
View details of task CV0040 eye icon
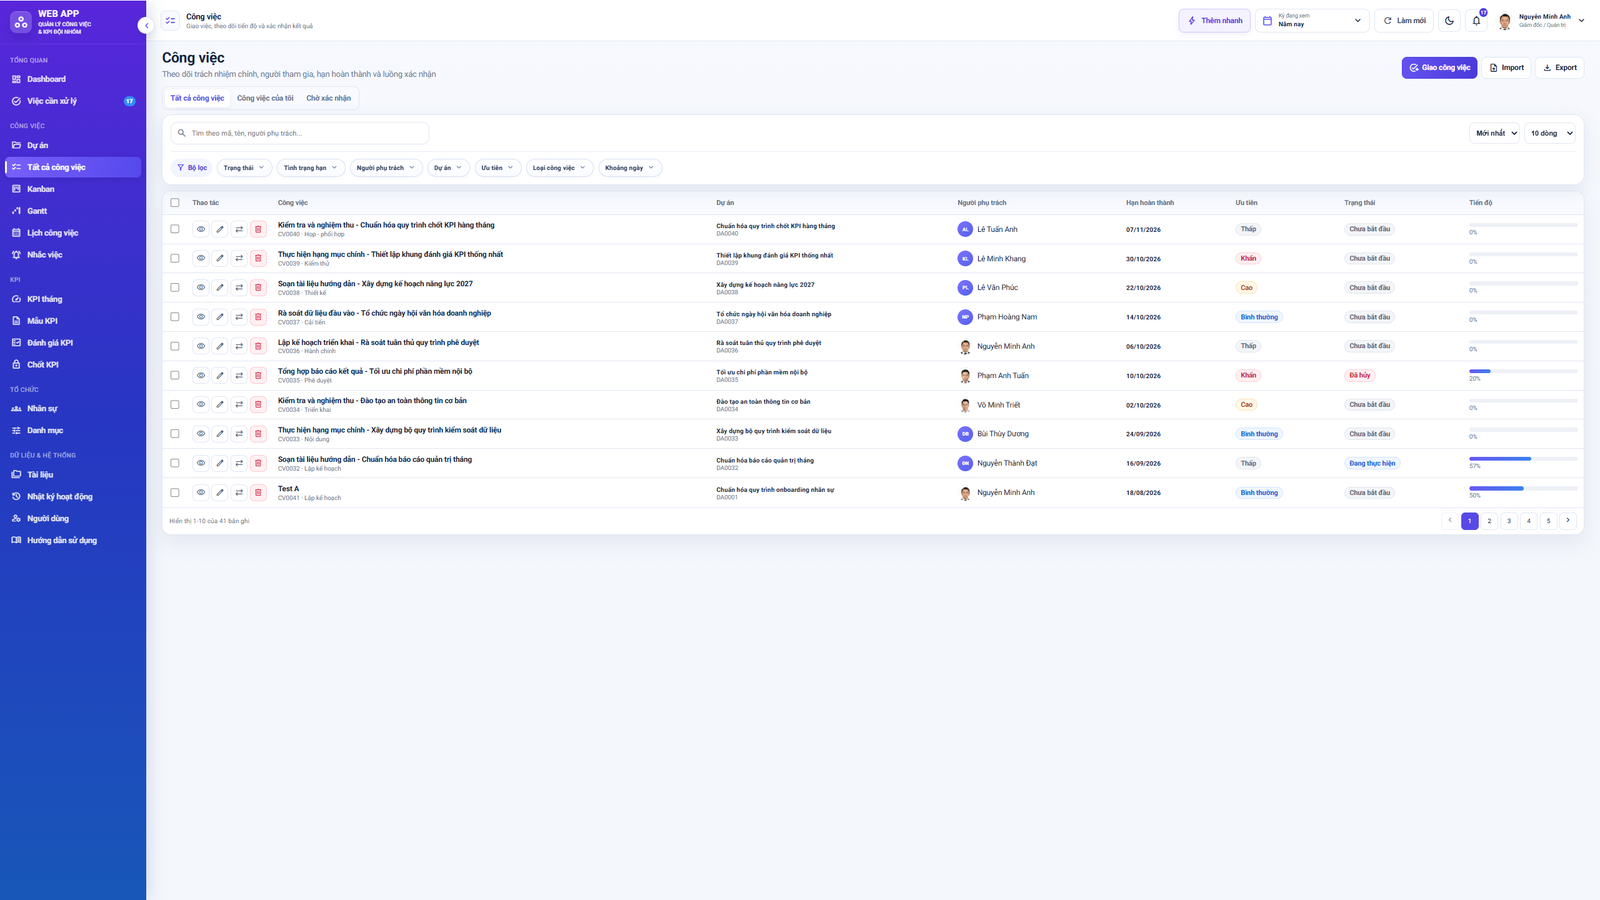201,229
